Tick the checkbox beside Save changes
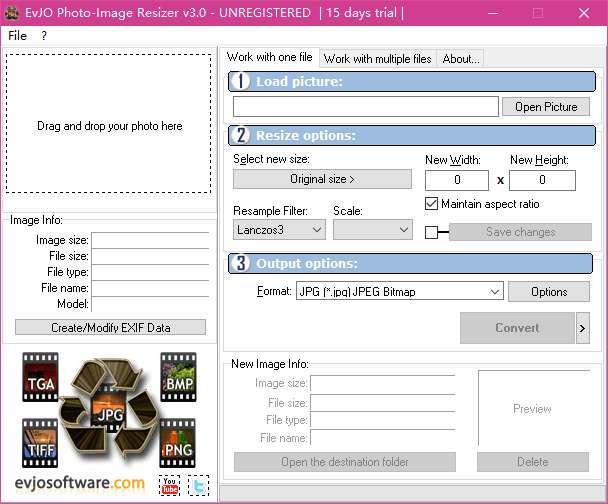This screenshot has width=608, height=504. coord(431,232)
